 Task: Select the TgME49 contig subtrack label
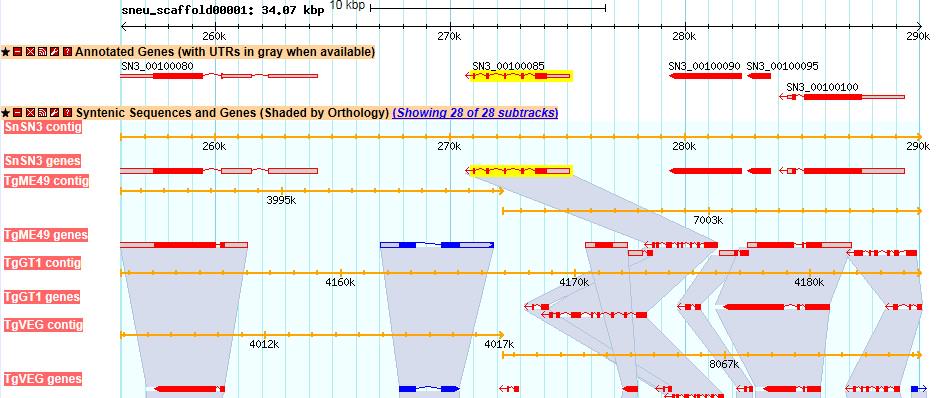click(46, 181)
